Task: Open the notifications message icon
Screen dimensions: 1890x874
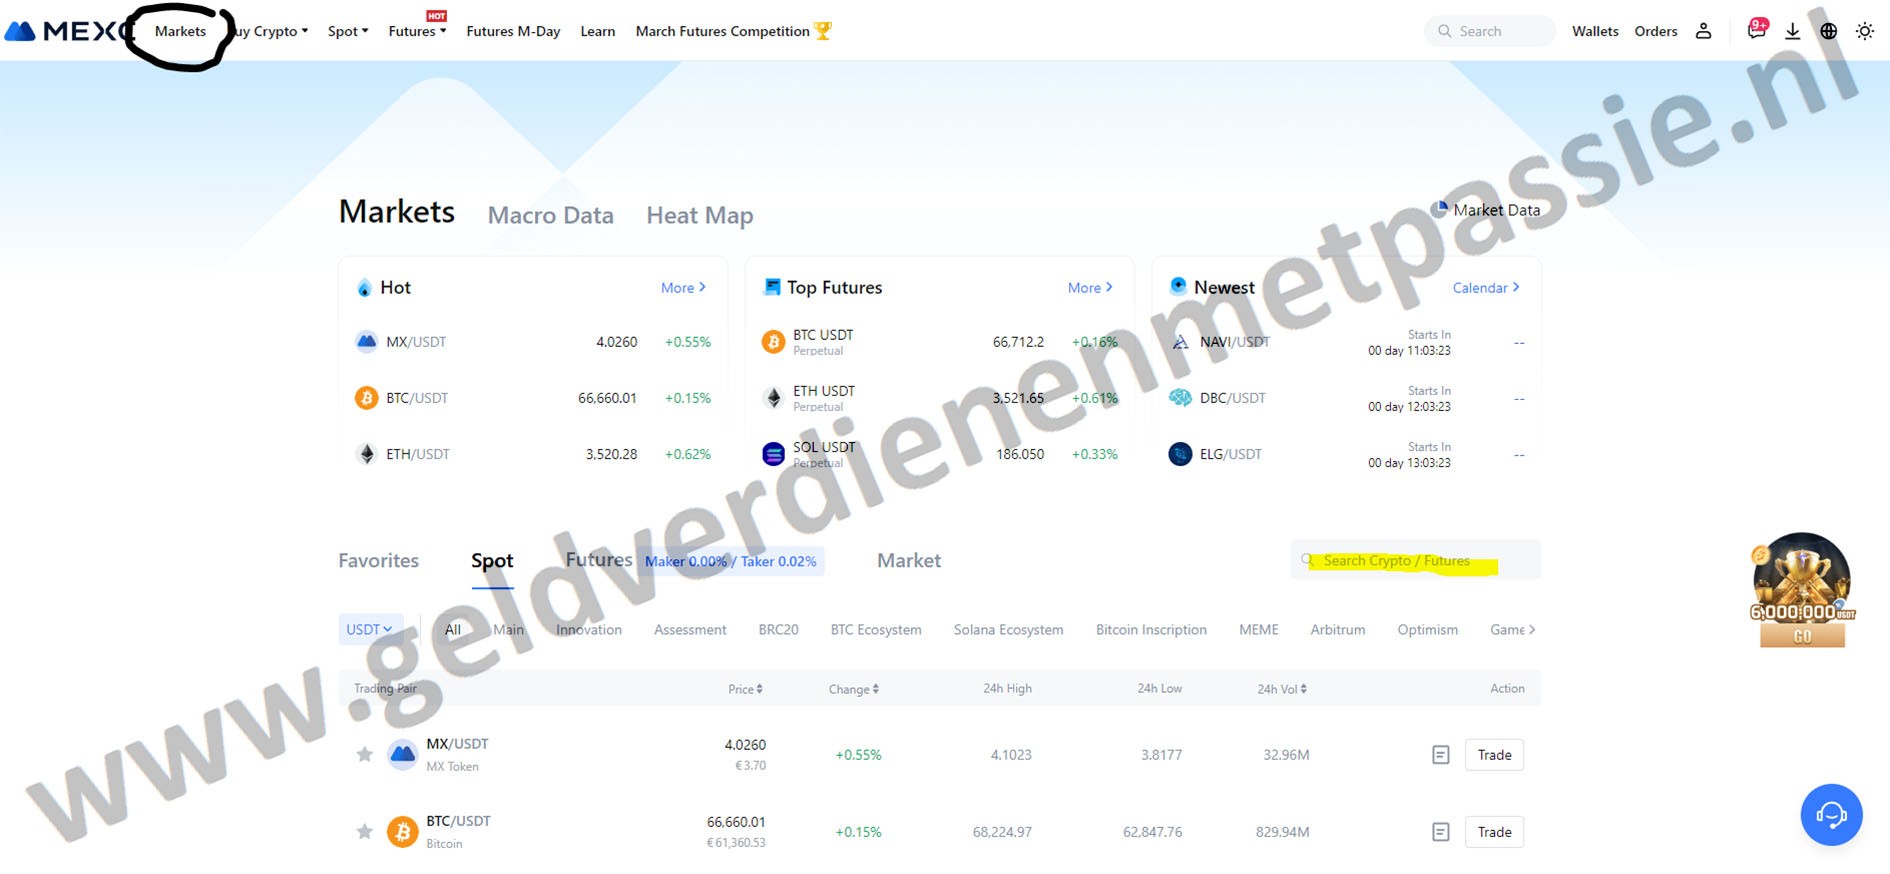Action: [1755, 31]
